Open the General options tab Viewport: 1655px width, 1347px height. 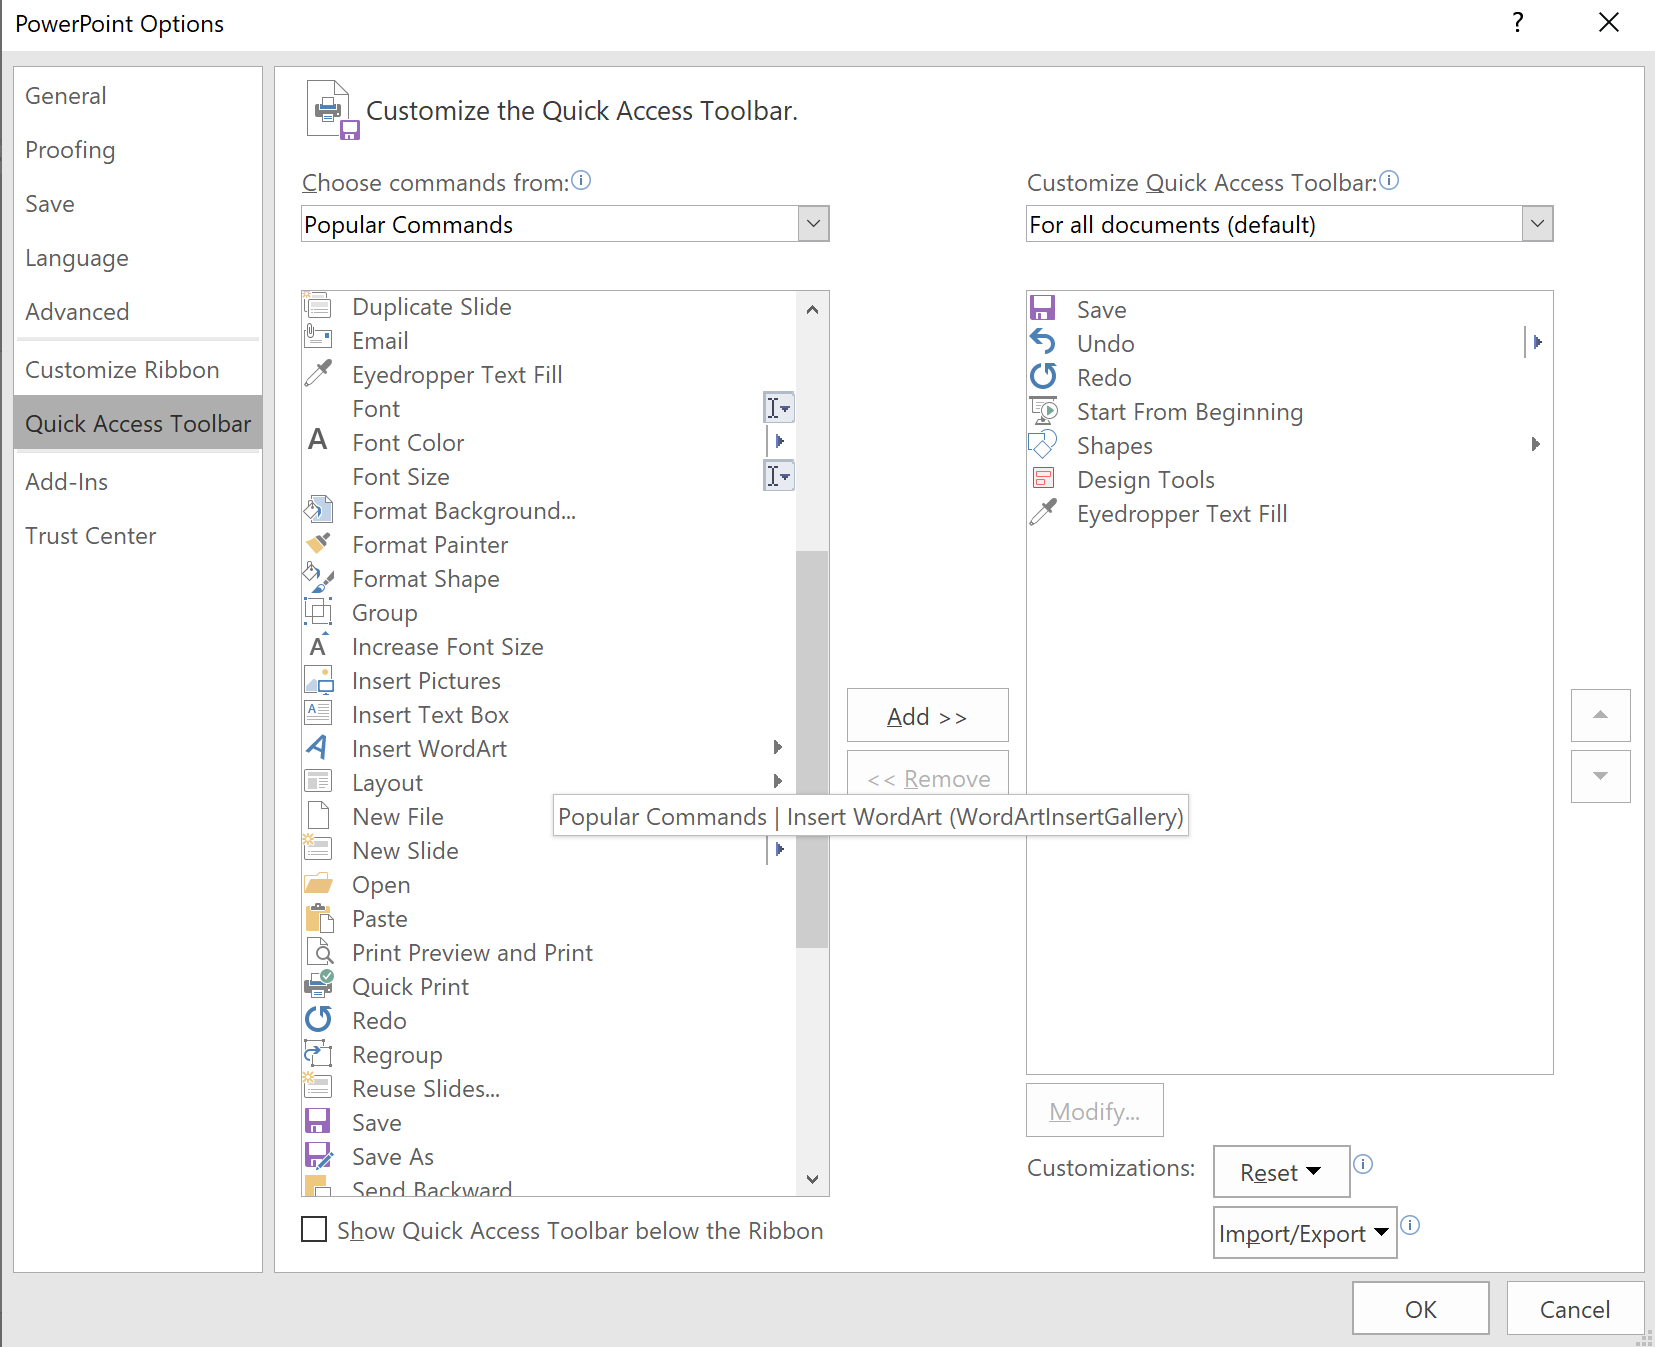point(138,96)
